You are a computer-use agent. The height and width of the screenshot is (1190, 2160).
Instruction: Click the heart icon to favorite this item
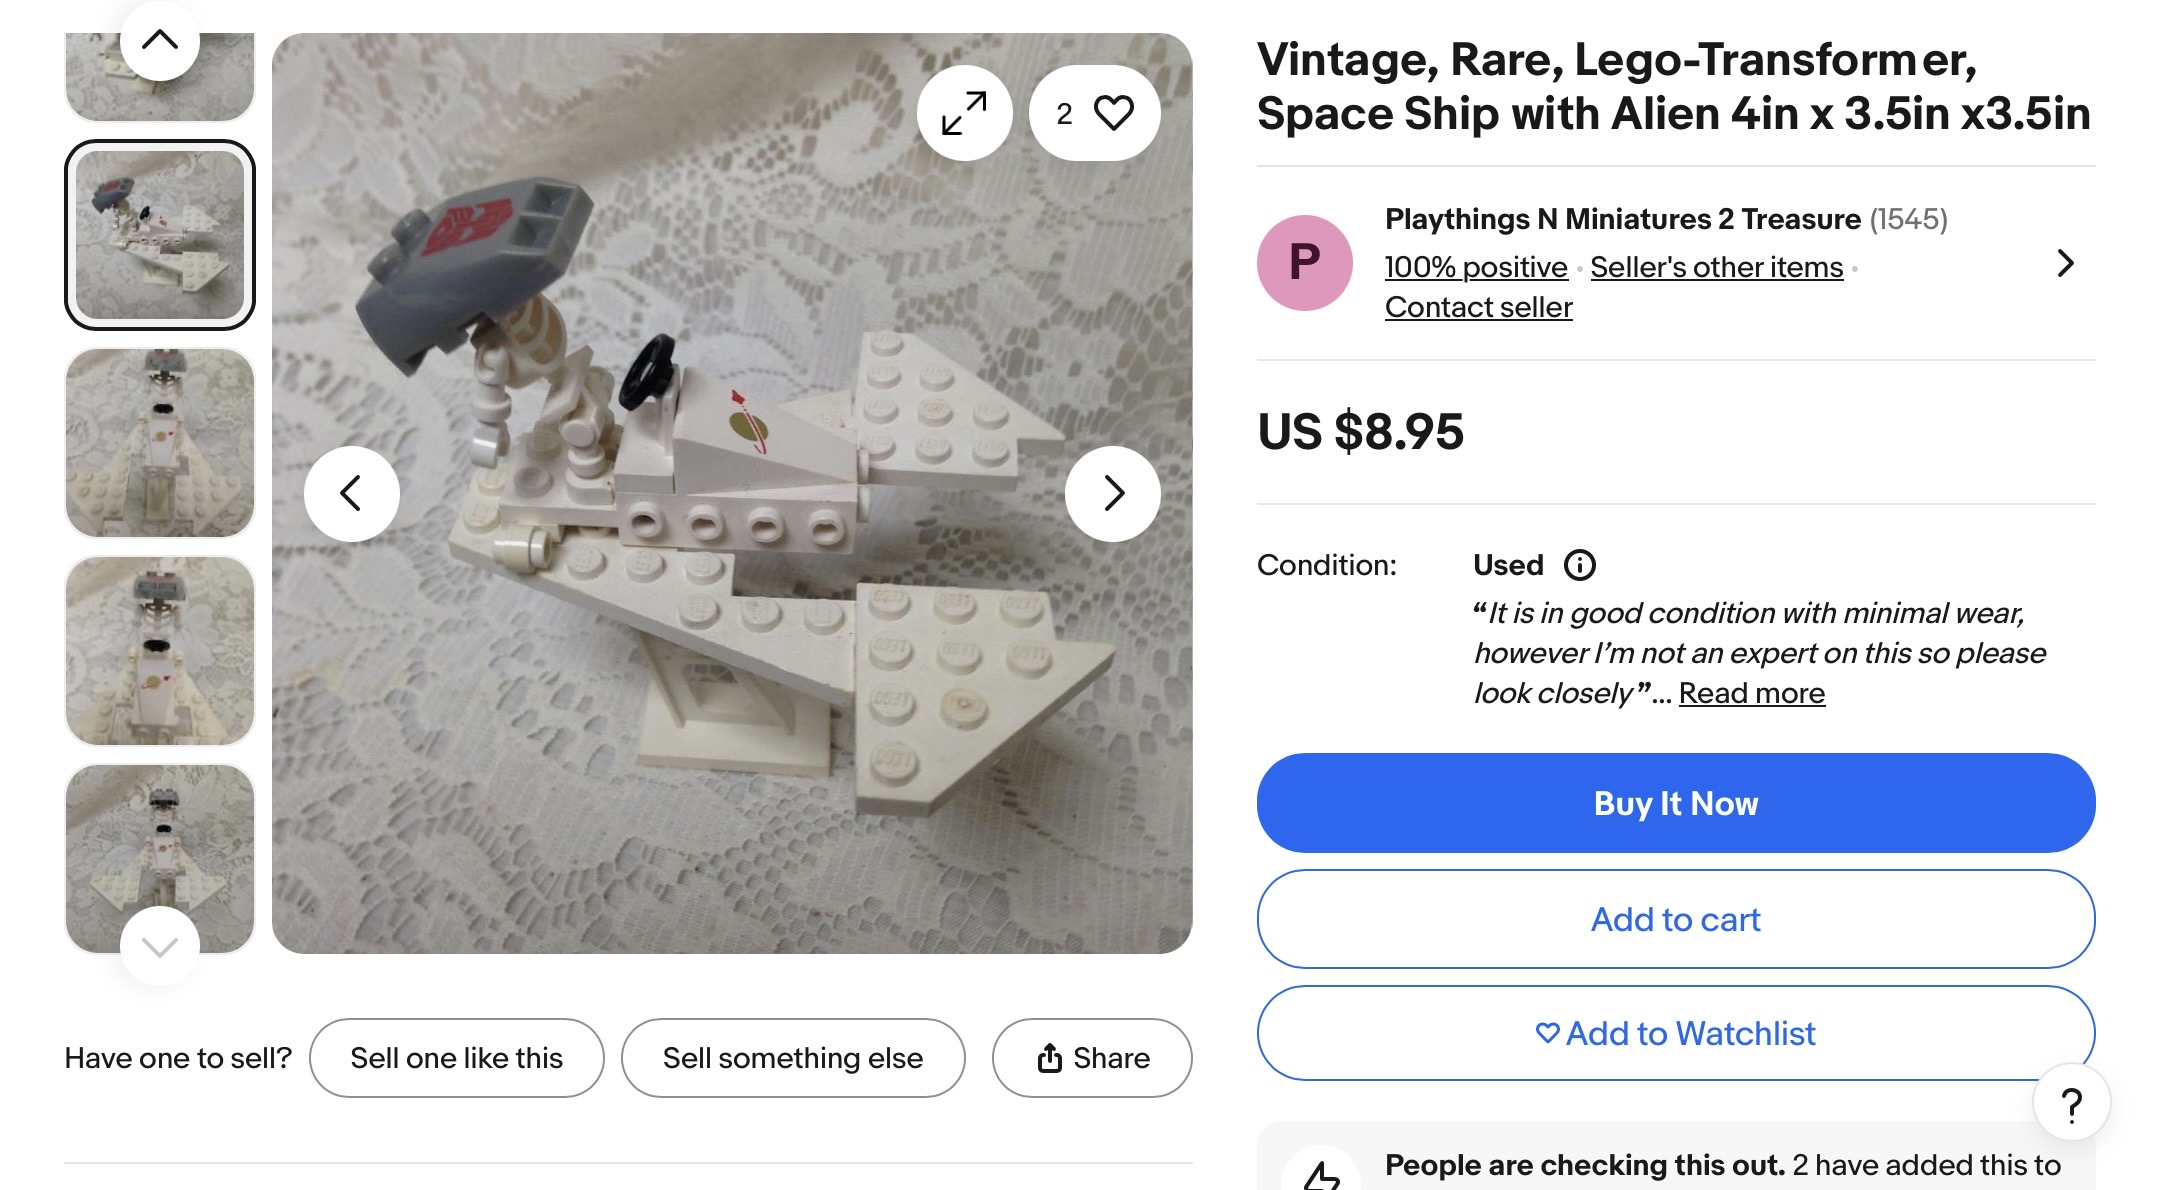coord(1113,113)
